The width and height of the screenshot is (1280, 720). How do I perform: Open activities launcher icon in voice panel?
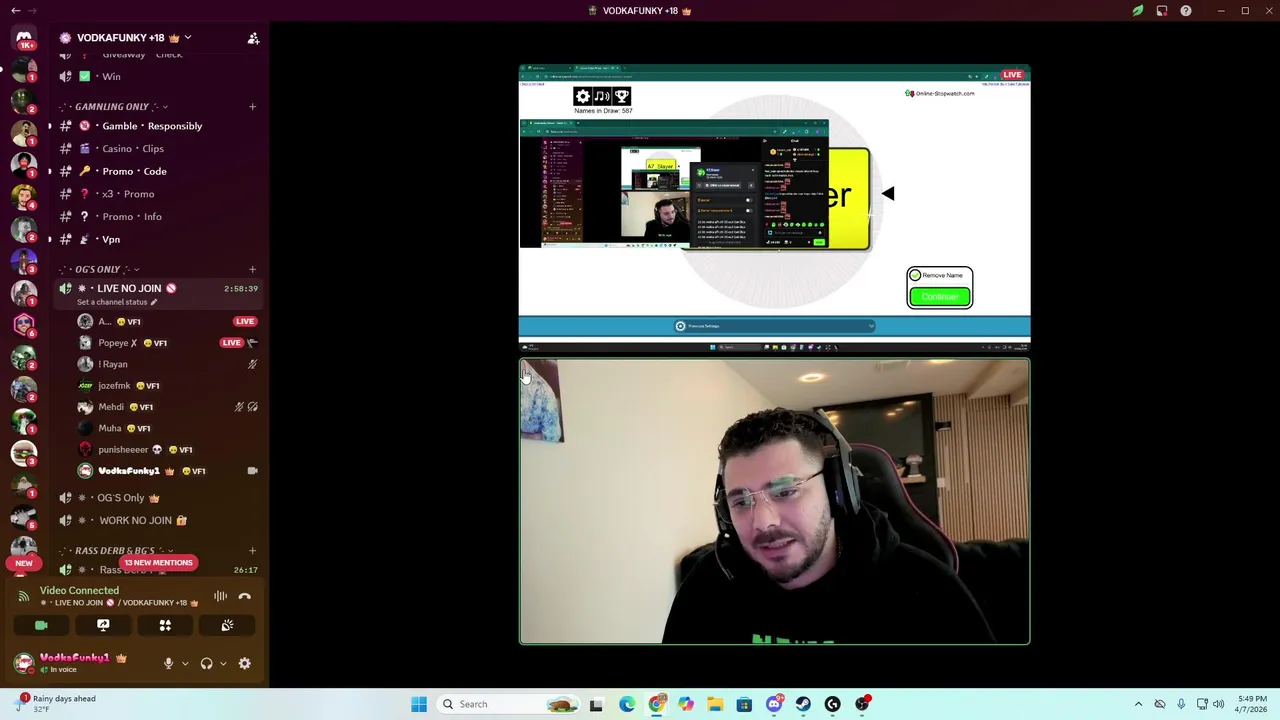[x=165, y=625]
